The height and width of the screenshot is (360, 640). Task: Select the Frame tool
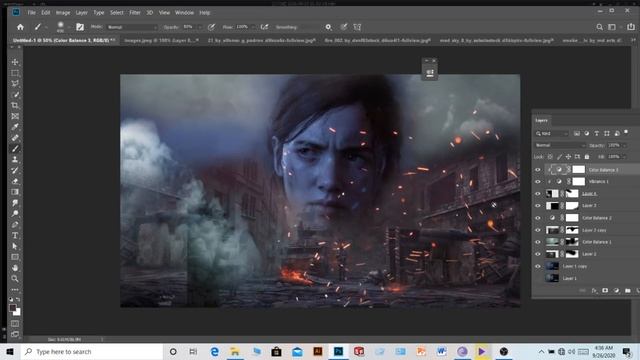15,116
